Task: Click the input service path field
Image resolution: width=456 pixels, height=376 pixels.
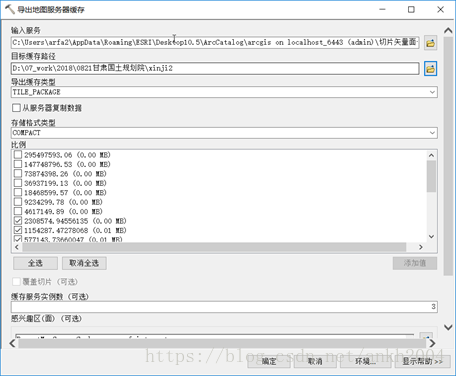Action: coord(215,43)
